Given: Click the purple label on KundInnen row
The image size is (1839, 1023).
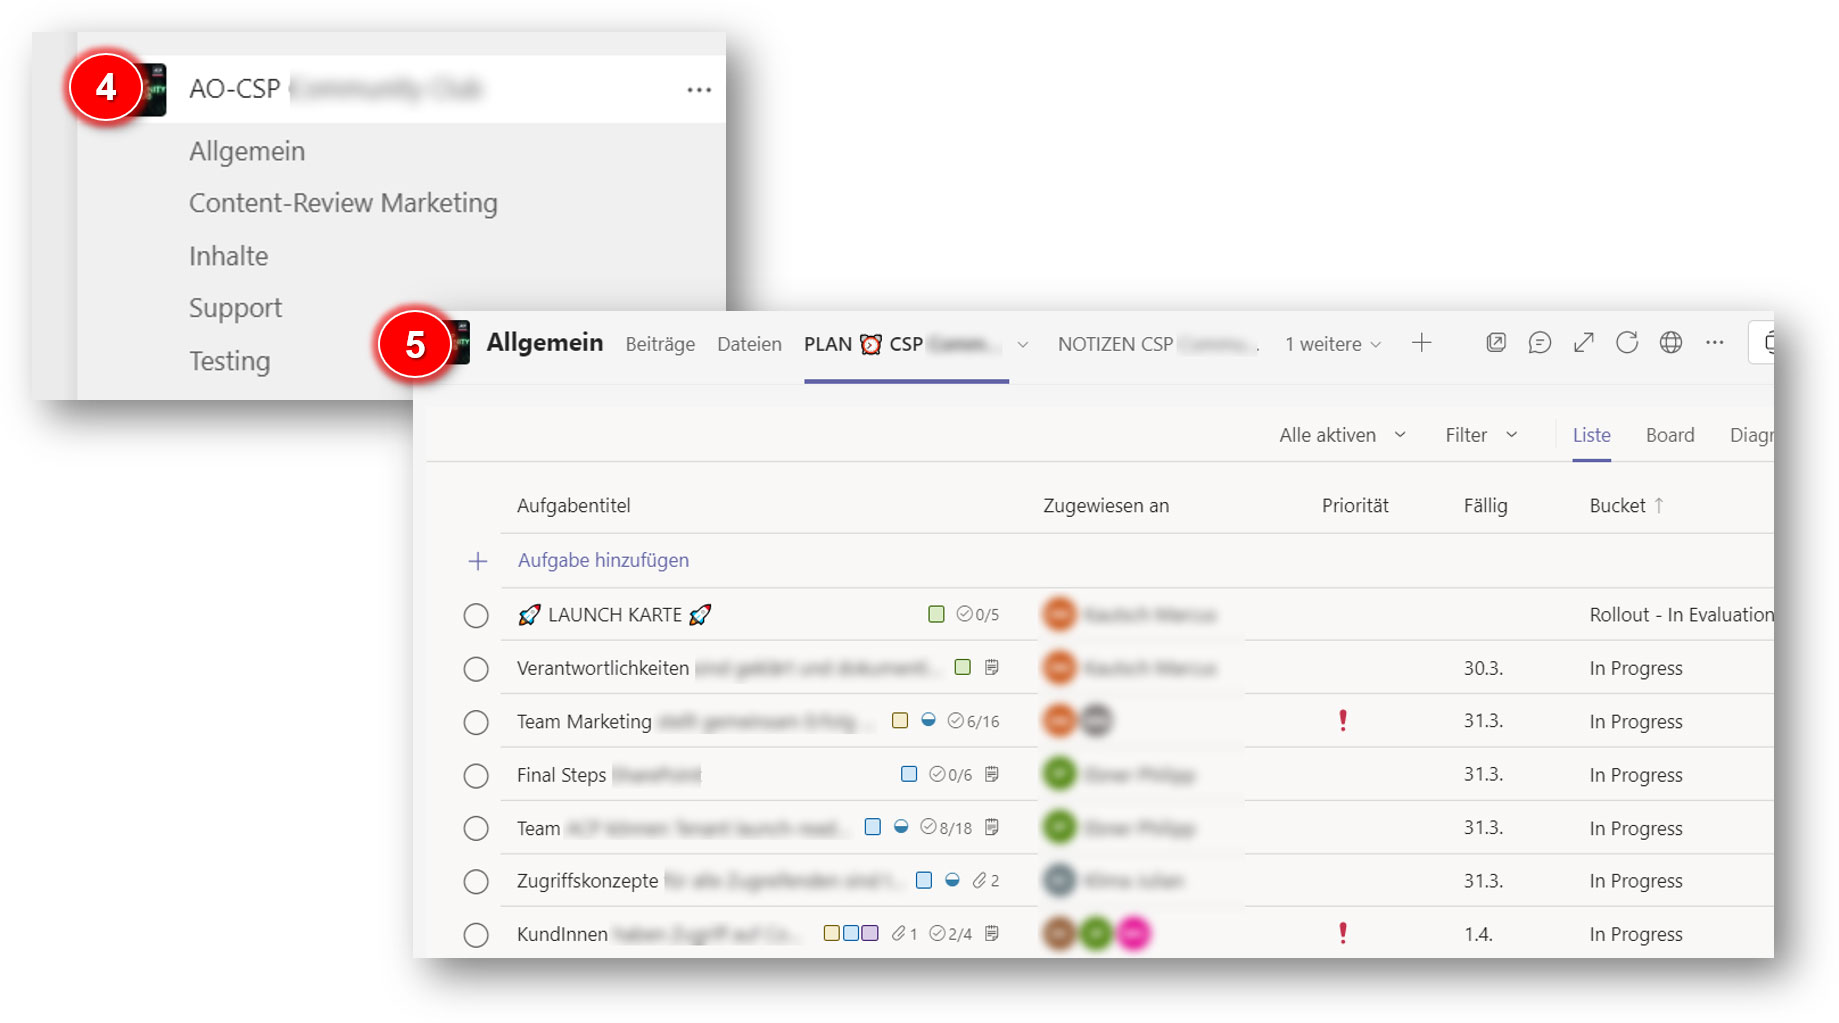Looking at the screenshot, I should tap(870, 933).
